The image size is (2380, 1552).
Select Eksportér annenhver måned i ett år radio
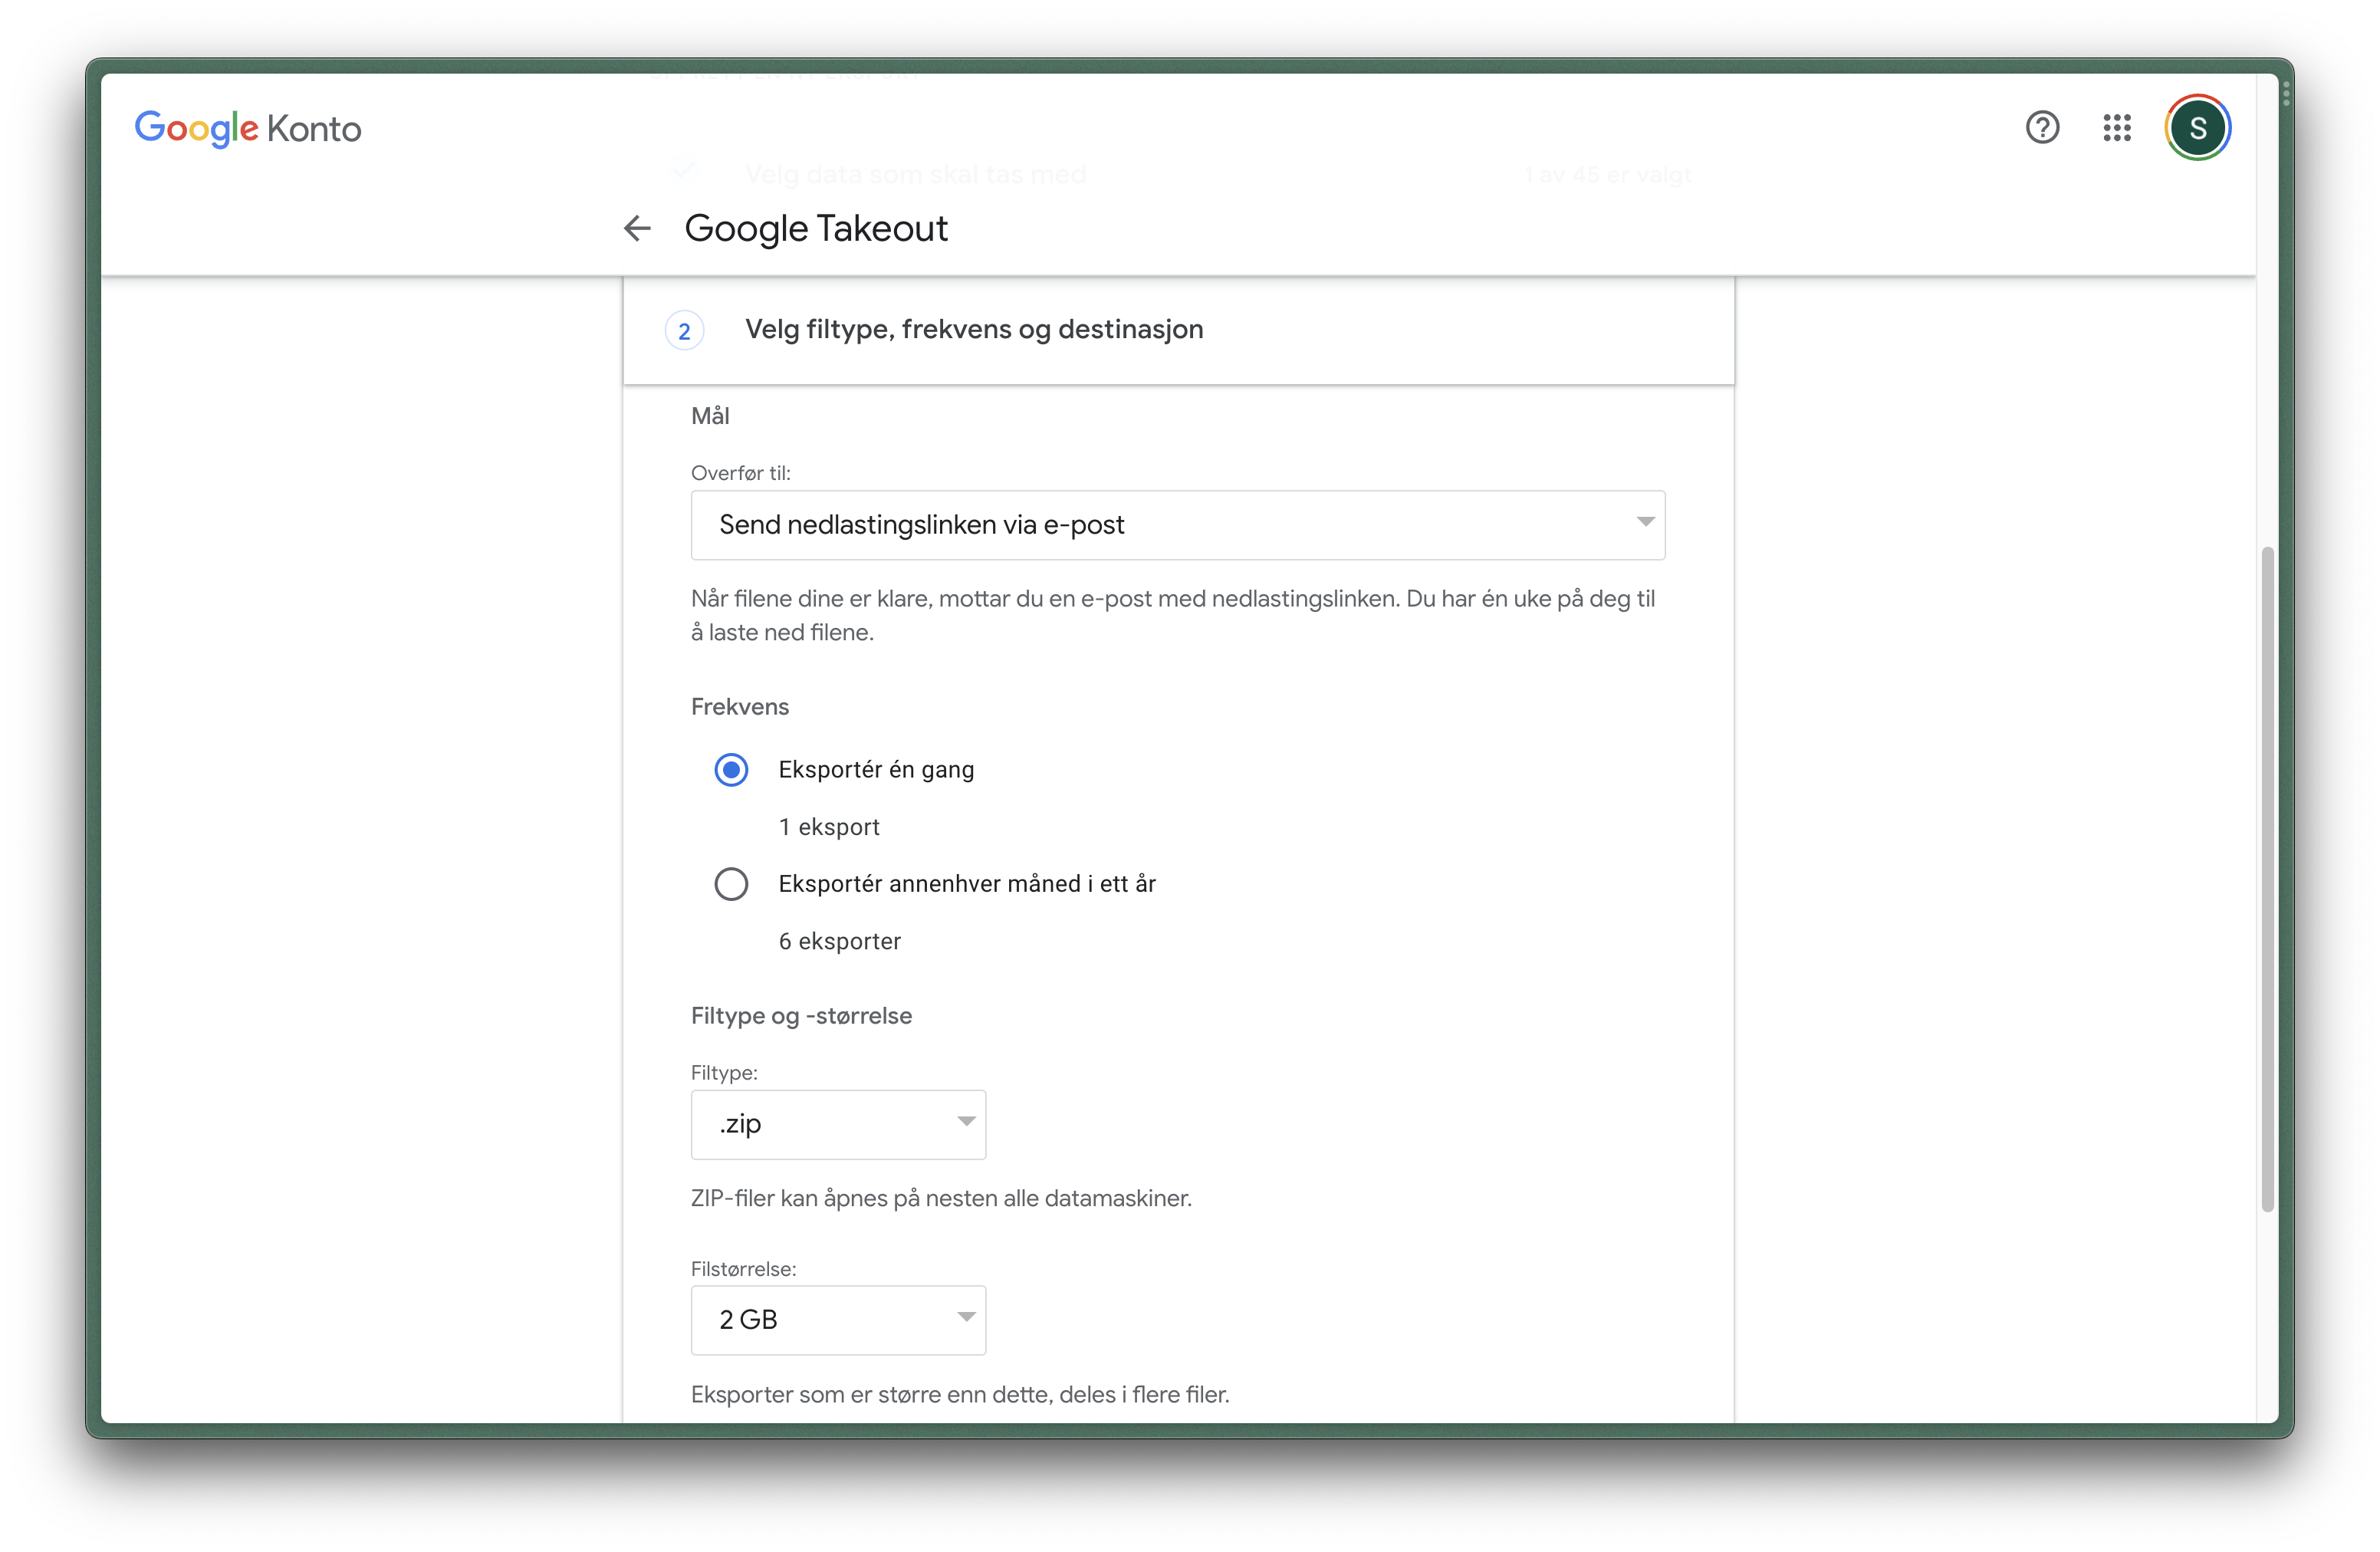[x=731, y=884]
